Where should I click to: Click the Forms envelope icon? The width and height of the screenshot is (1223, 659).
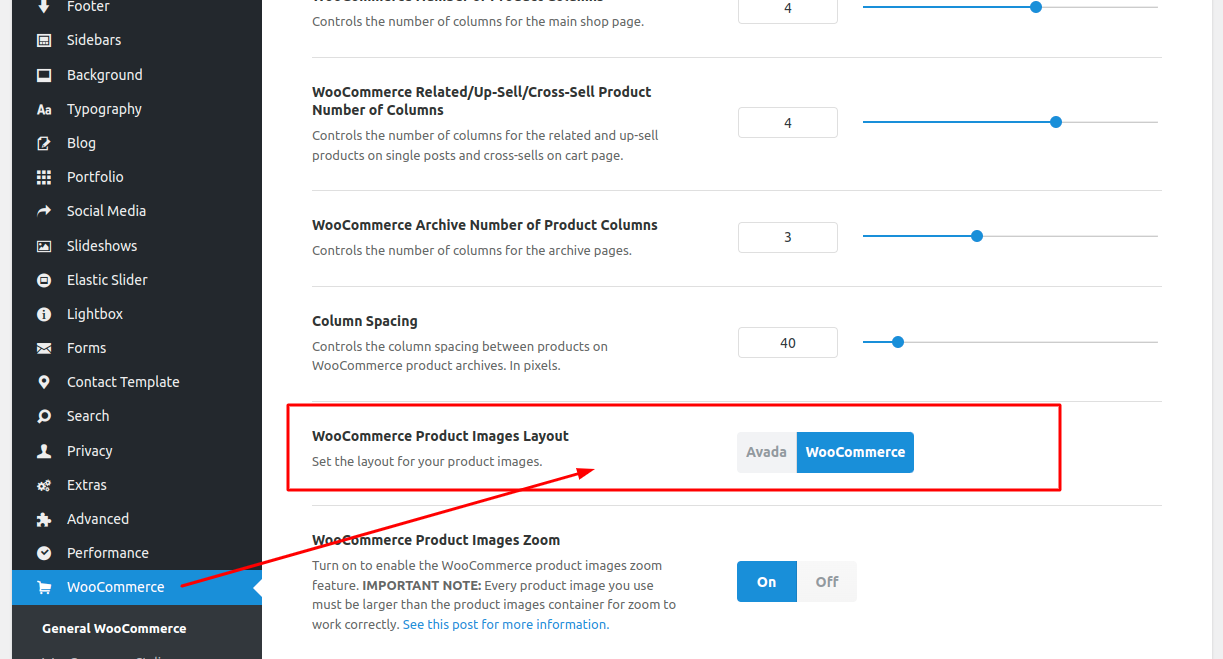(x=43, y=348)
